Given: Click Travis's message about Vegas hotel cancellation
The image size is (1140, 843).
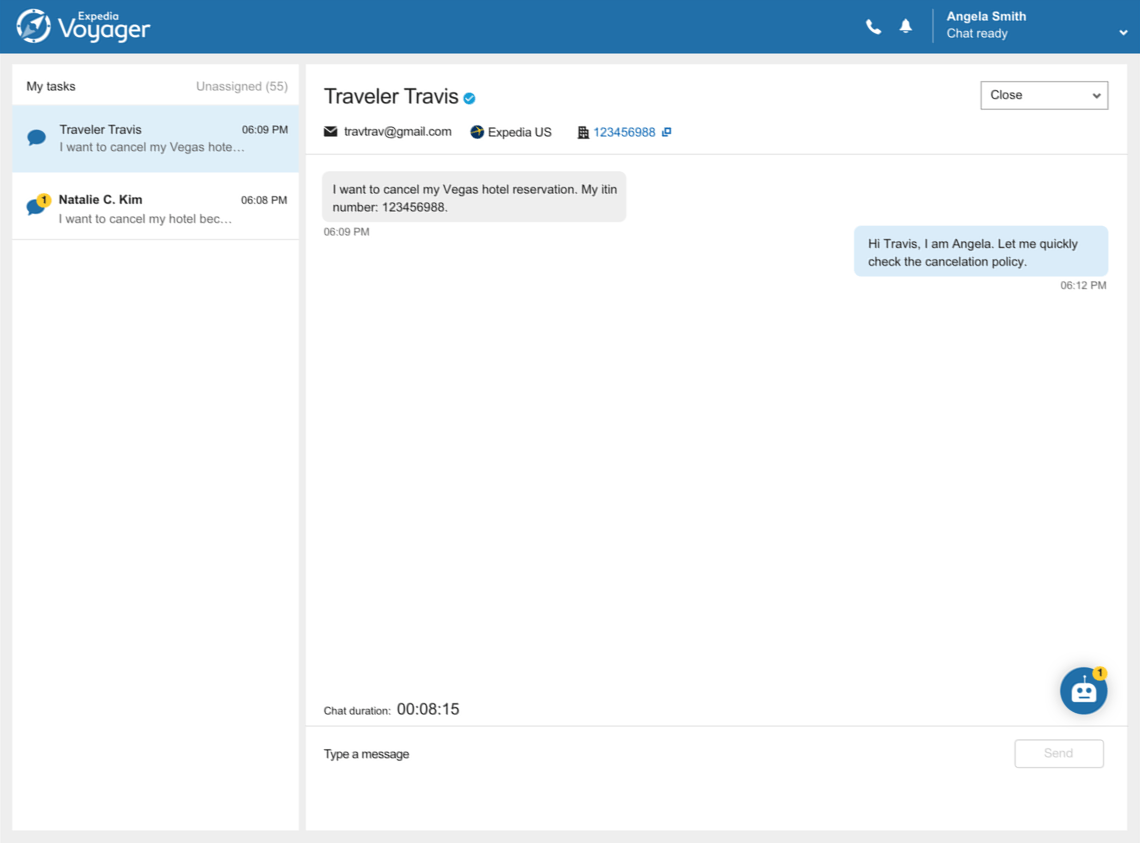Looking at the screenshot, I should [474, 198].
